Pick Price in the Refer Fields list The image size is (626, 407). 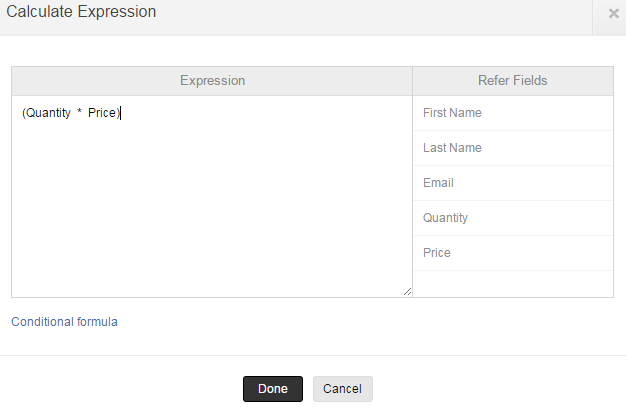(x=437, y=253)
